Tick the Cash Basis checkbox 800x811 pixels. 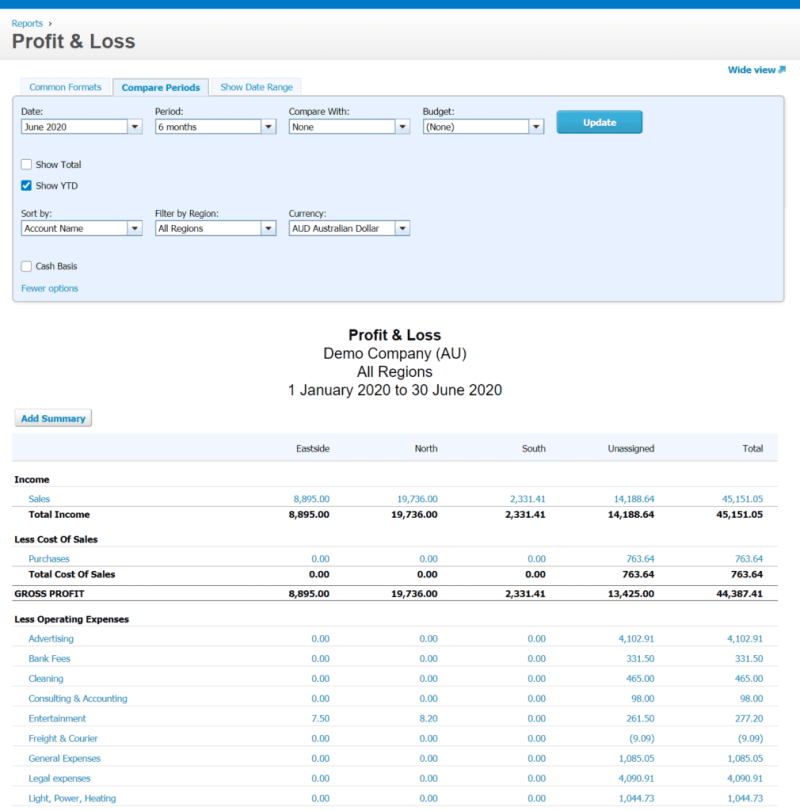[x=26, y=267]
